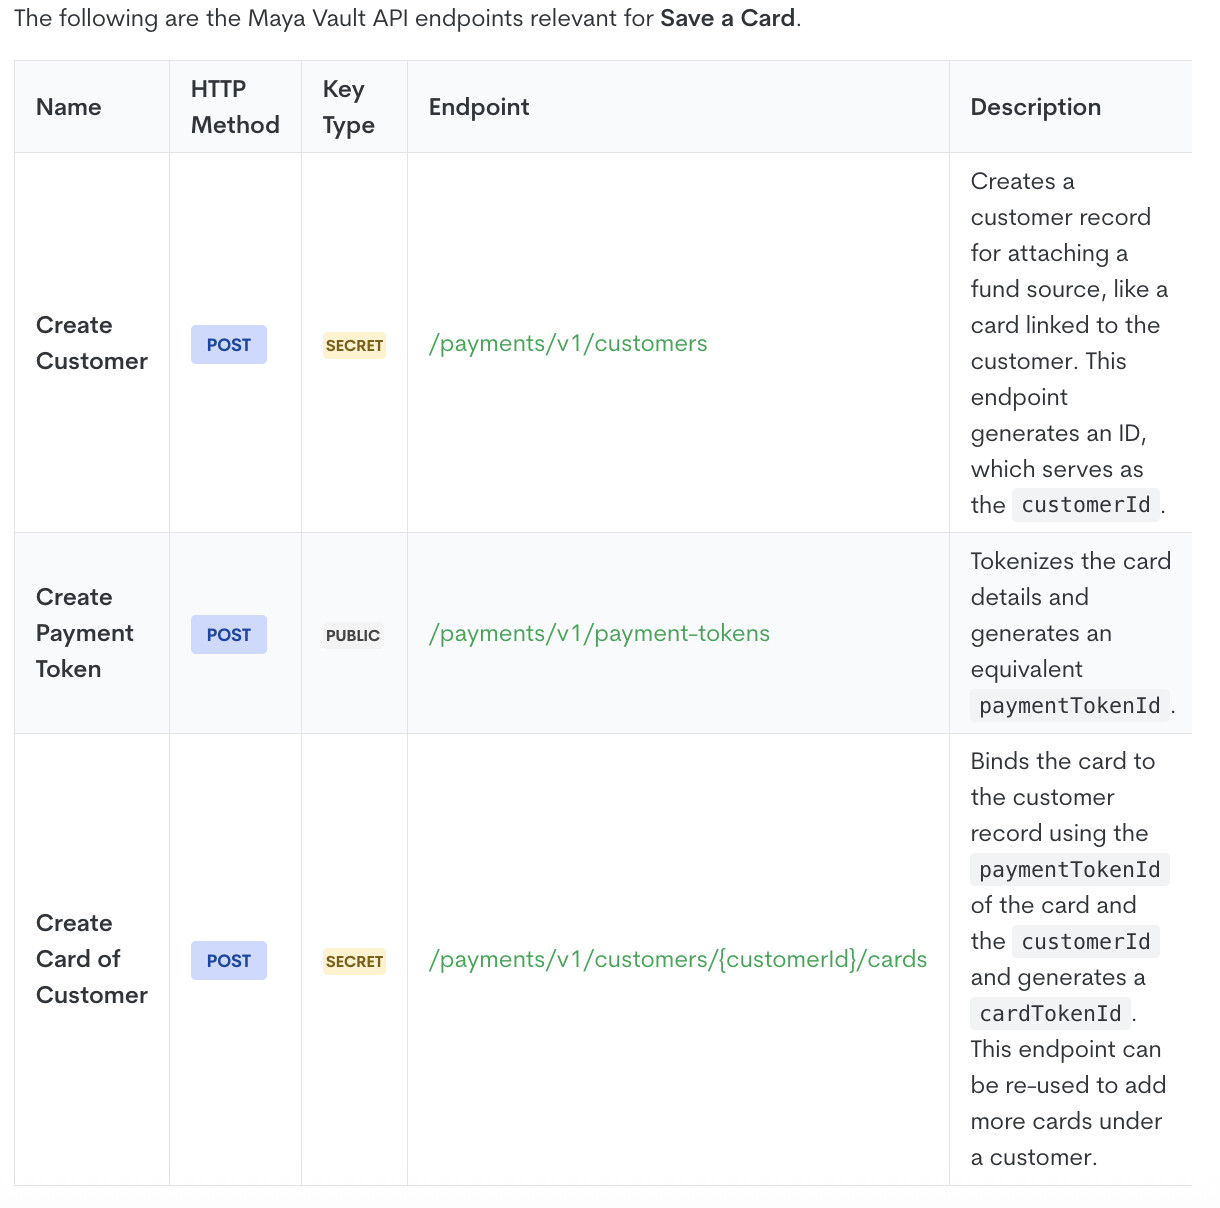Viewport: 1220px width, 1208px height.
Task: Select the HTTP Method column header
Action: (x=235, y=107)
